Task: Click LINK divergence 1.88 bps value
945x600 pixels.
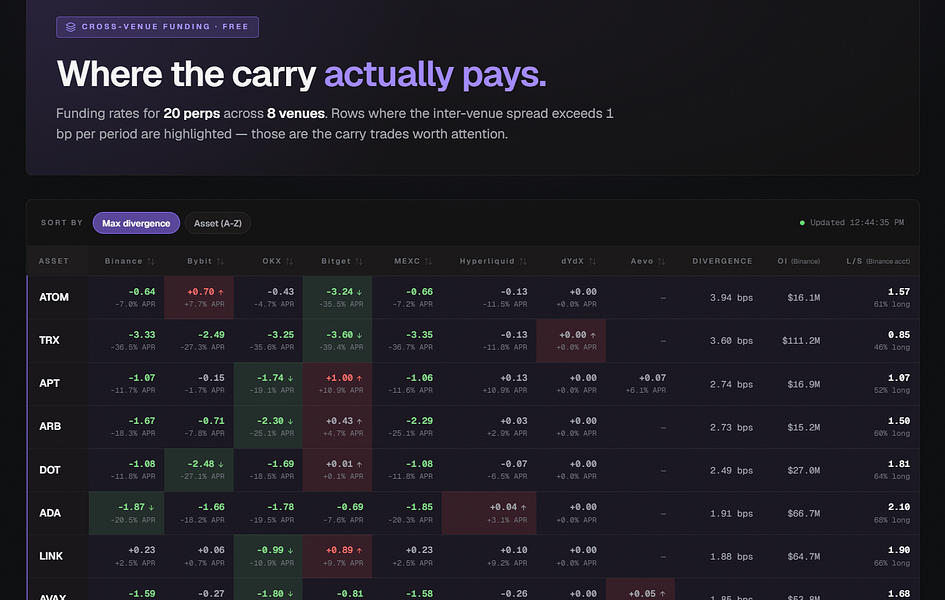Action: point(731,557)
